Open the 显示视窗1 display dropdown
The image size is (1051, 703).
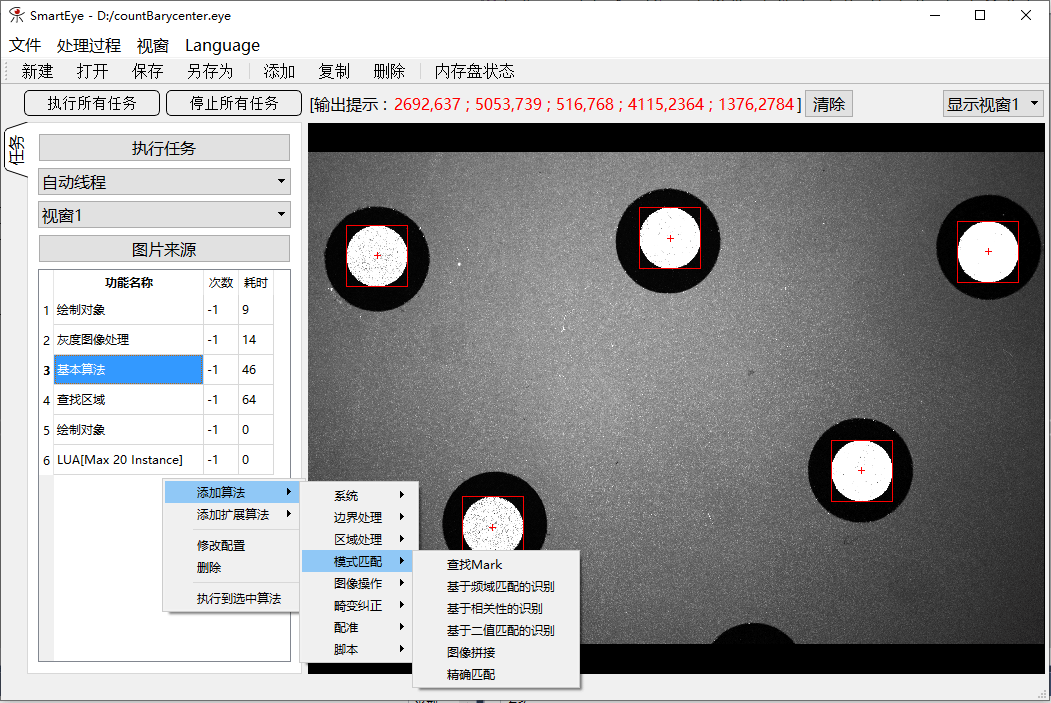click(992, 102)
